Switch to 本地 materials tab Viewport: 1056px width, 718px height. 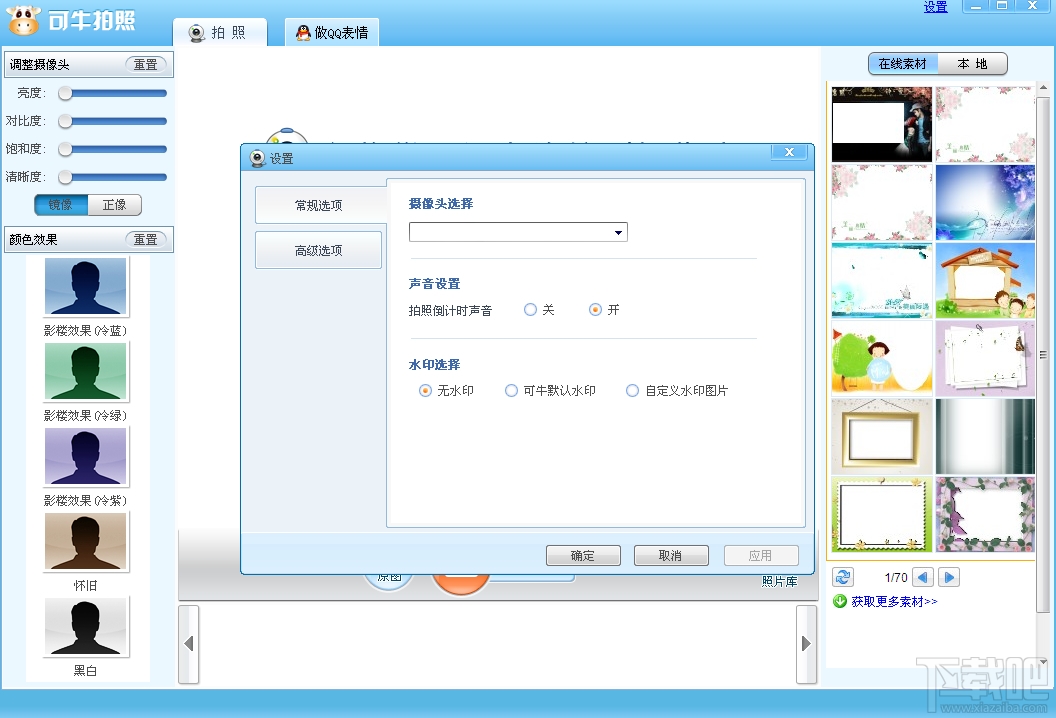[x=972, y=63]
